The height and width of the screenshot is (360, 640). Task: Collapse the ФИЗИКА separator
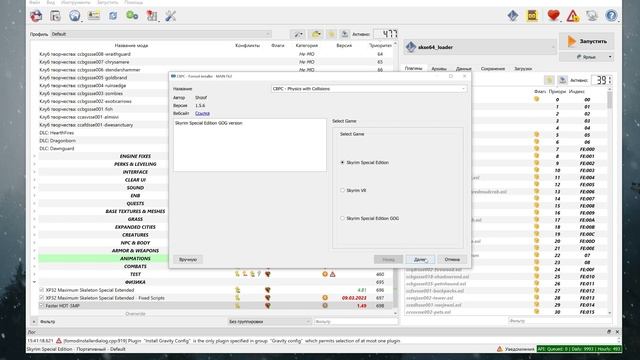tap(34, 282)
